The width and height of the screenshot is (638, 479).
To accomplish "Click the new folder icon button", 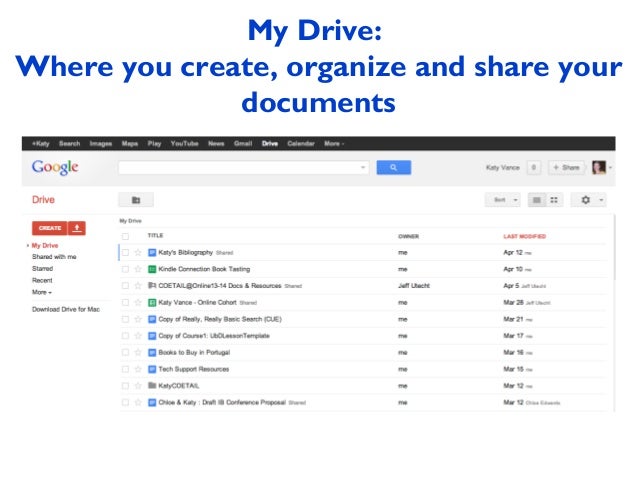I will [136, 200].
